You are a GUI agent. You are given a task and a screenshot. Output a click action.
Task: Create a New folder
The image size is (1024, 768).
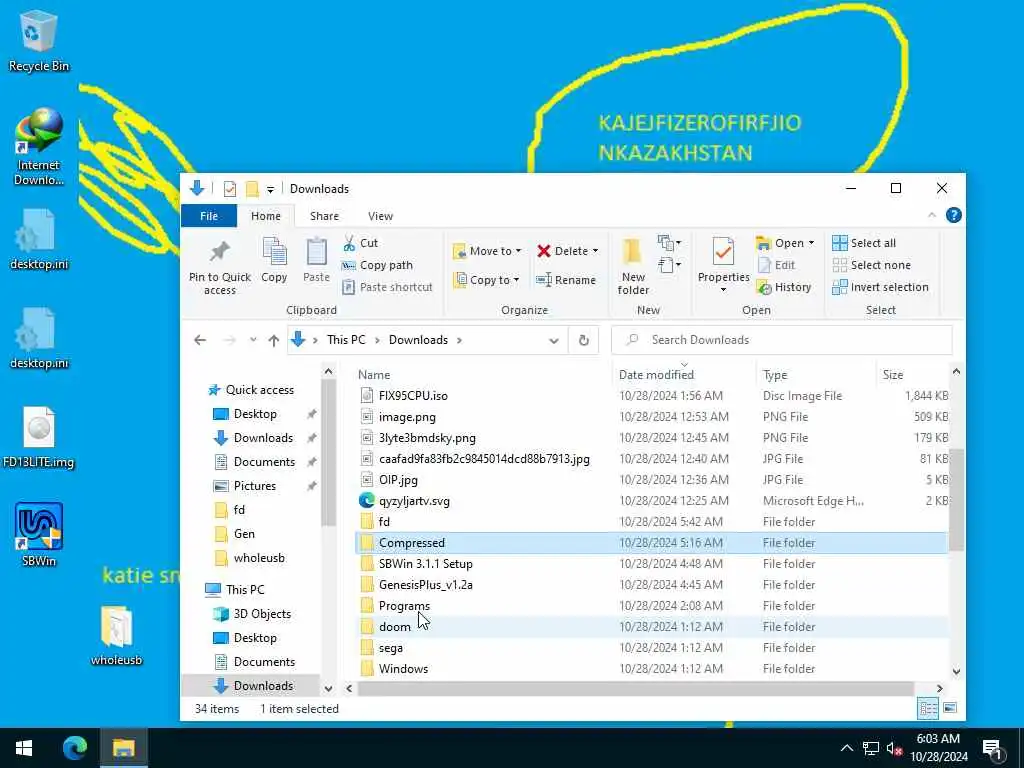pos(633,266)
